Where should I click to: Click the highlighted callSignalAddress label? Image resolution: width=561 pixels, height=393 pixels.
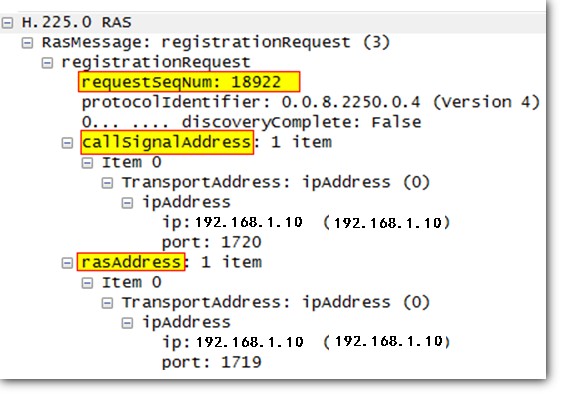click(167, 142)
